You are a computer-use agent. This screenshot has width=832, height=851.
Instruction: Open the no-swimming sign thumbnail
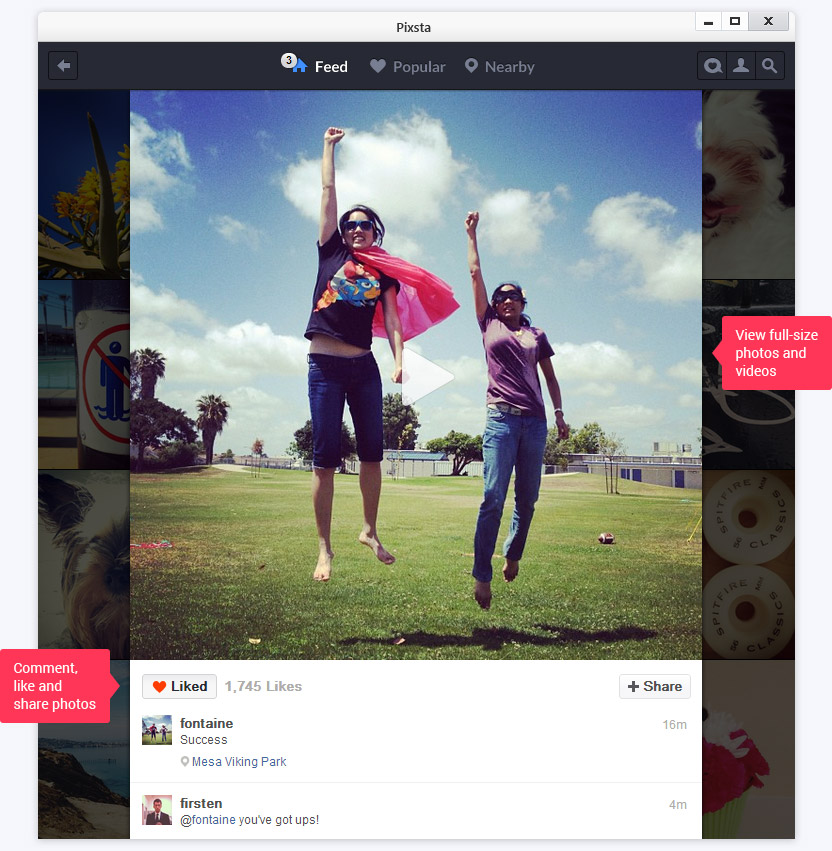click(84, 374)
